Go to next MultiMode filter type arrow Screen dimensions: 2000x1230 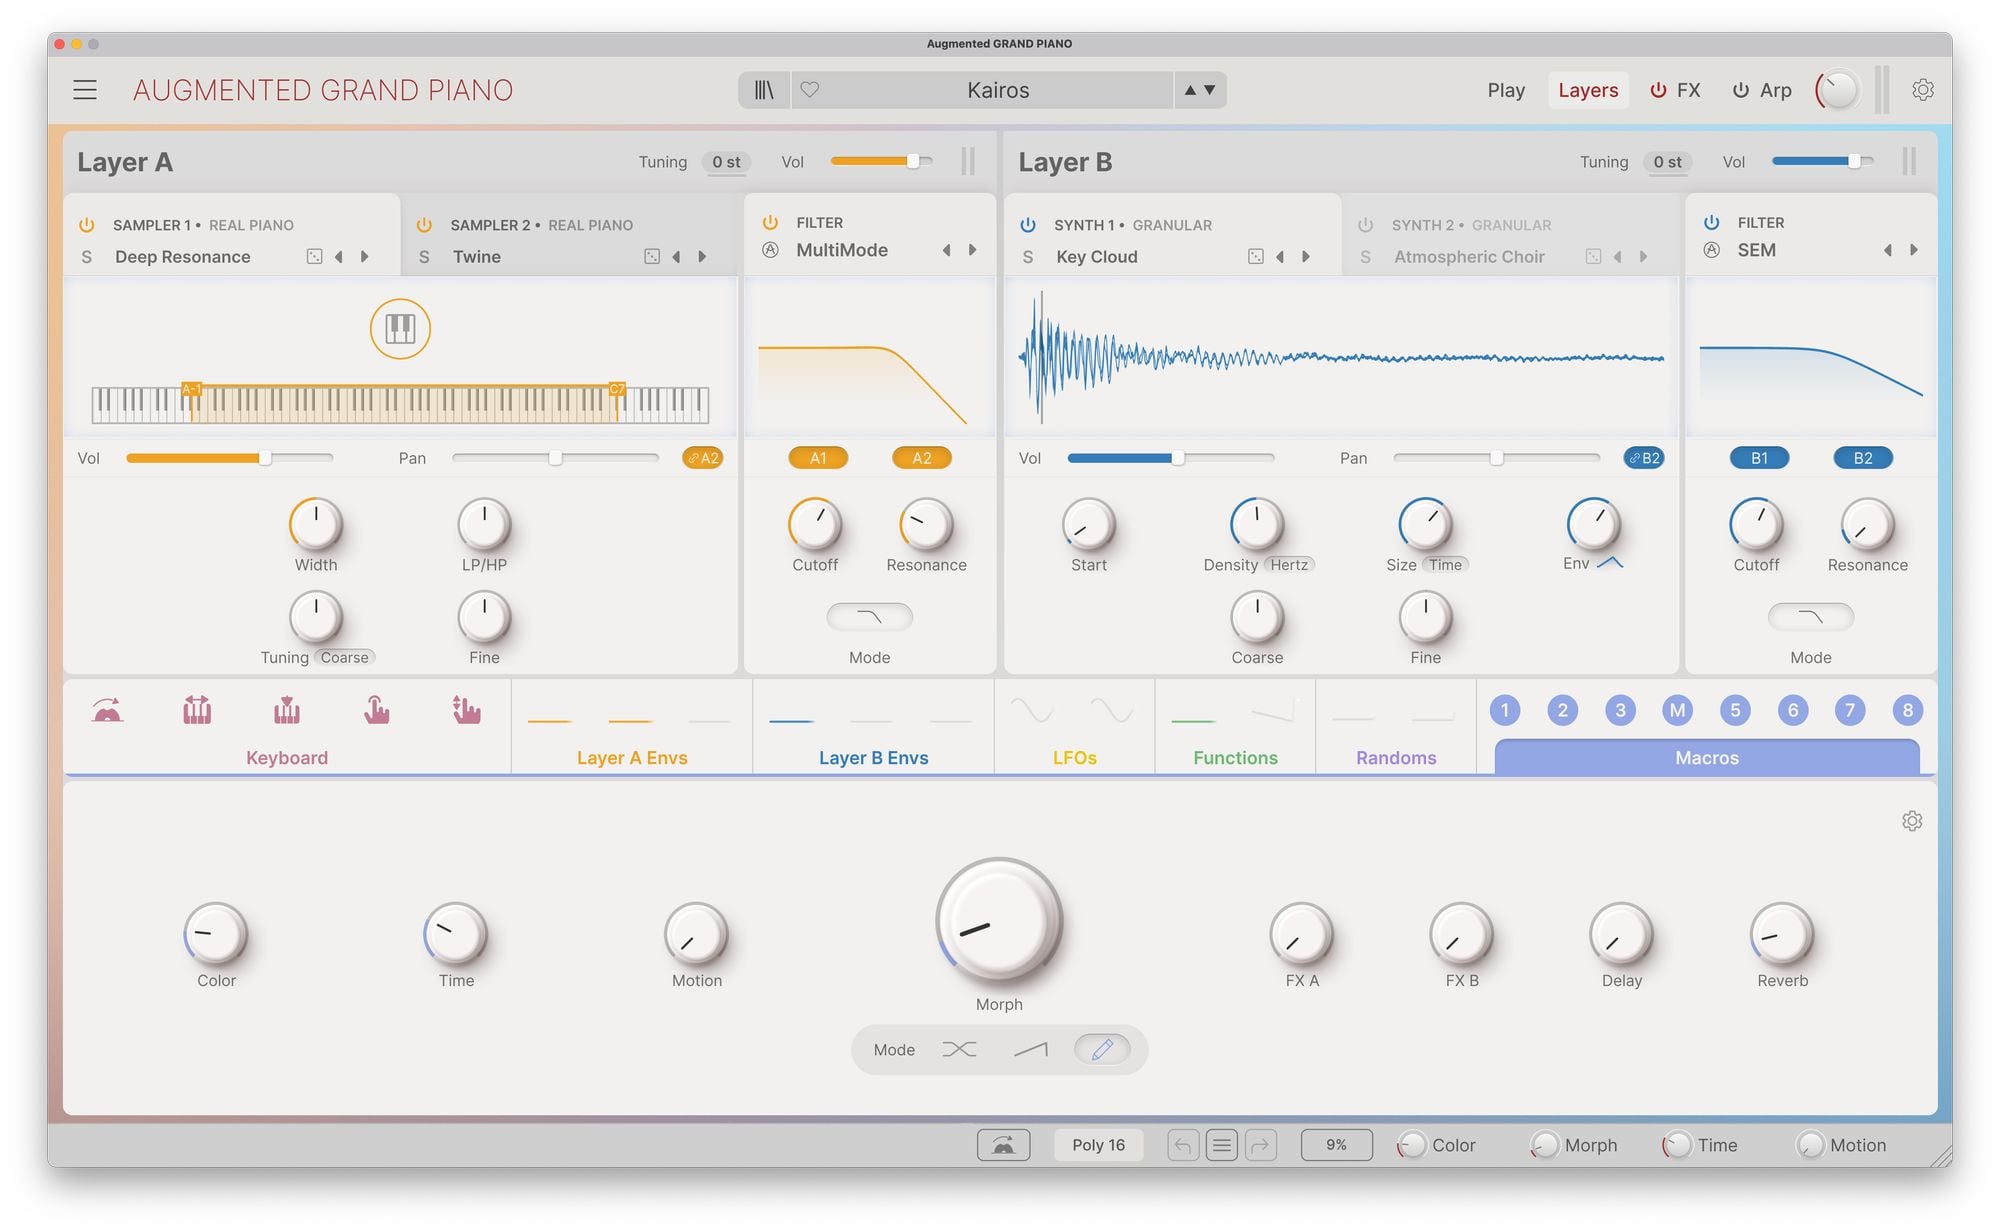pyautogui.click(x=972, y=250)
